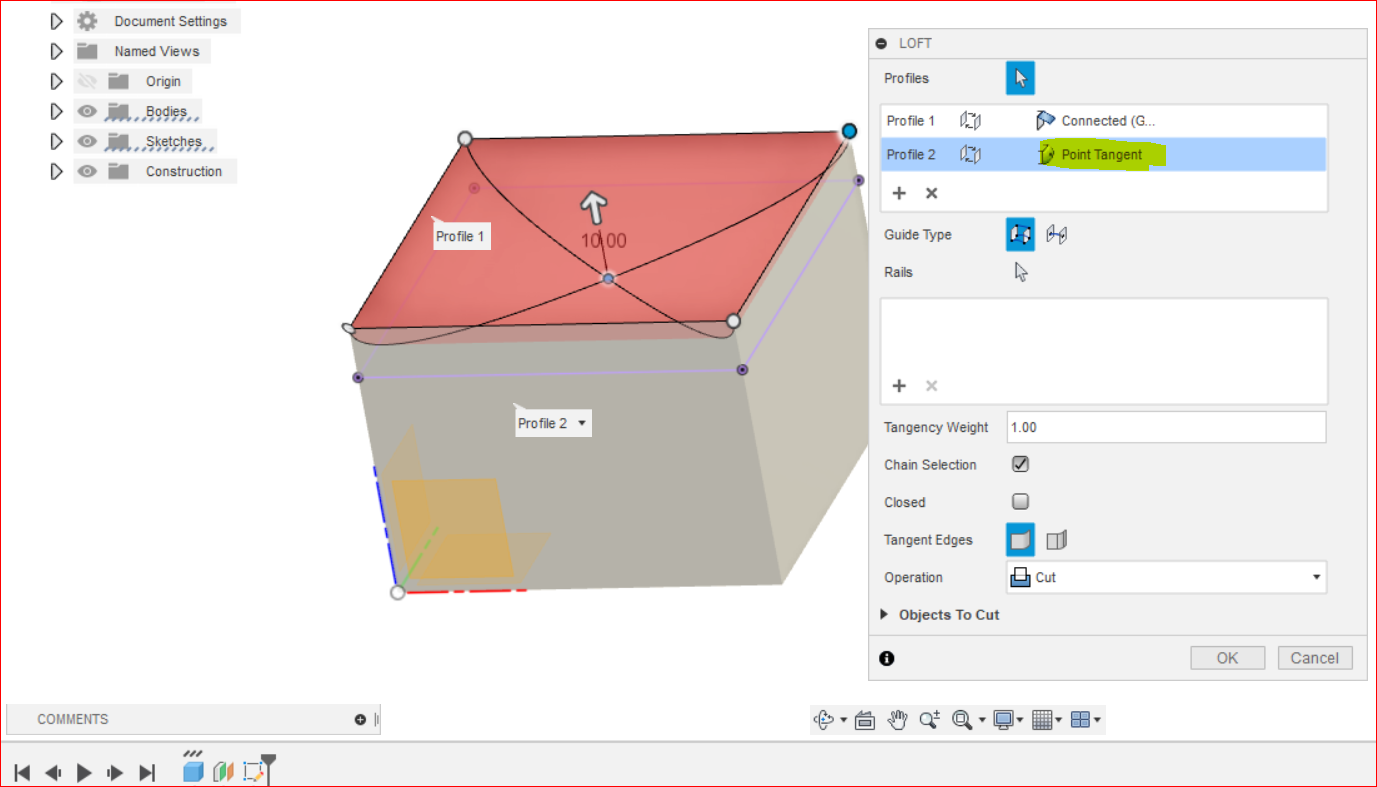Screen dimensions: 1377x787
Task: Select the Pan hand tool
Action: [898, 719]
